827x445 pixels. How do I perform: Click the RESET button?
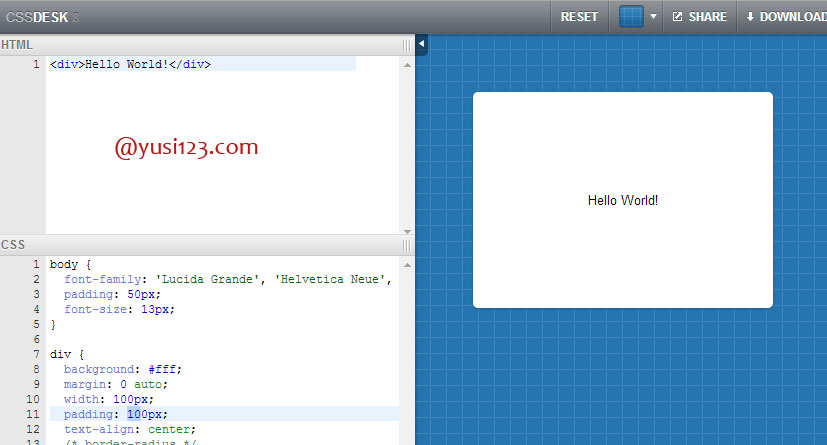(x=579, y=17)
